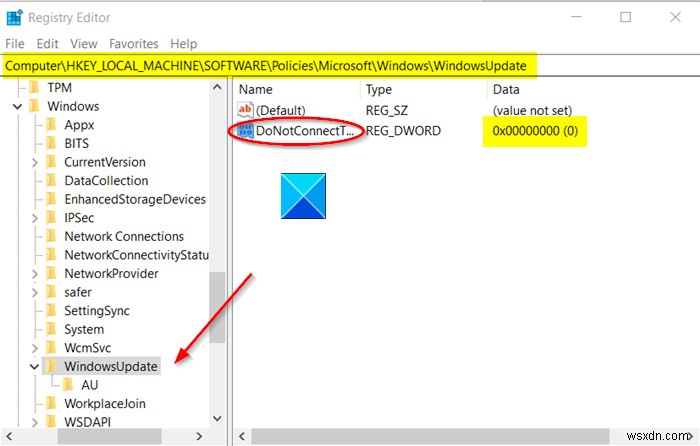Click the DoNotConnectT... DWORD value icon
700x446 pixels.
245,131
